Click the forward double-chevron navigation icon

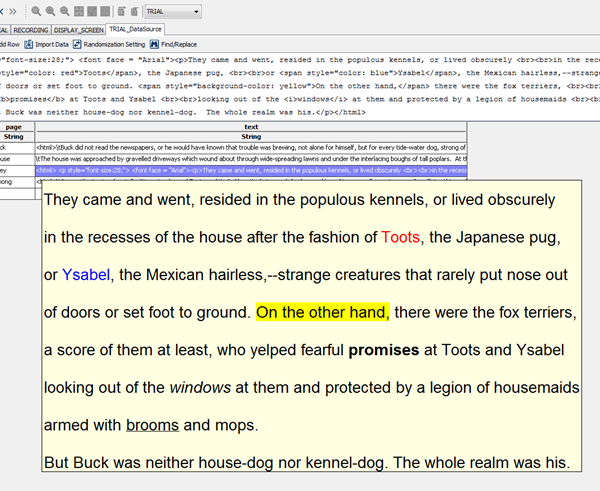click(x=13, y=11)
